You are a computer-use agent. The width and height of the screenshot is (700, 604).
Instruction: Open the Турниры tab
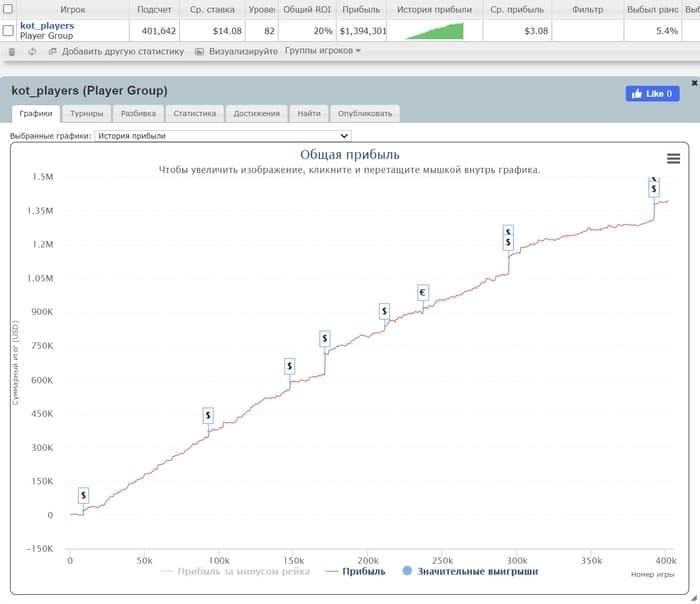[x=87, y=113]
